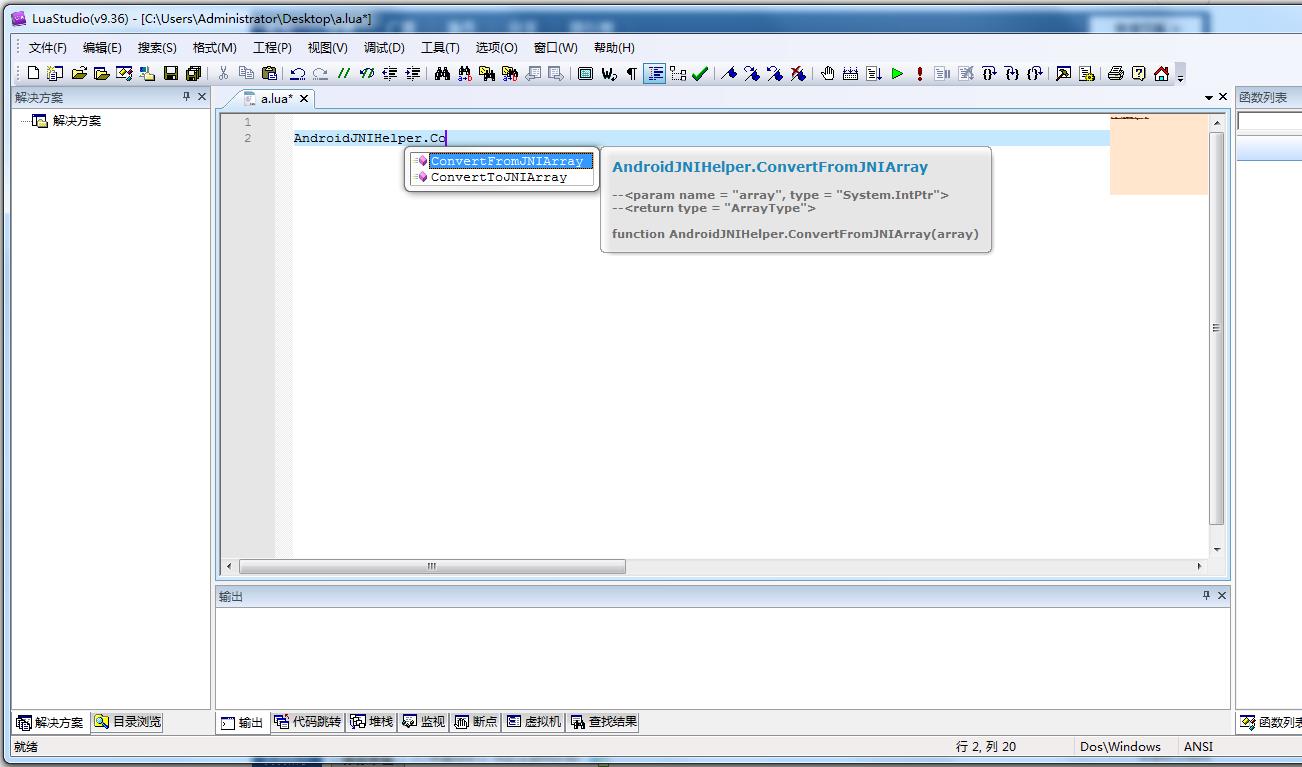Switch to 监视 tab
This screenshot has height=767, width=1302.
click(424, 722)
